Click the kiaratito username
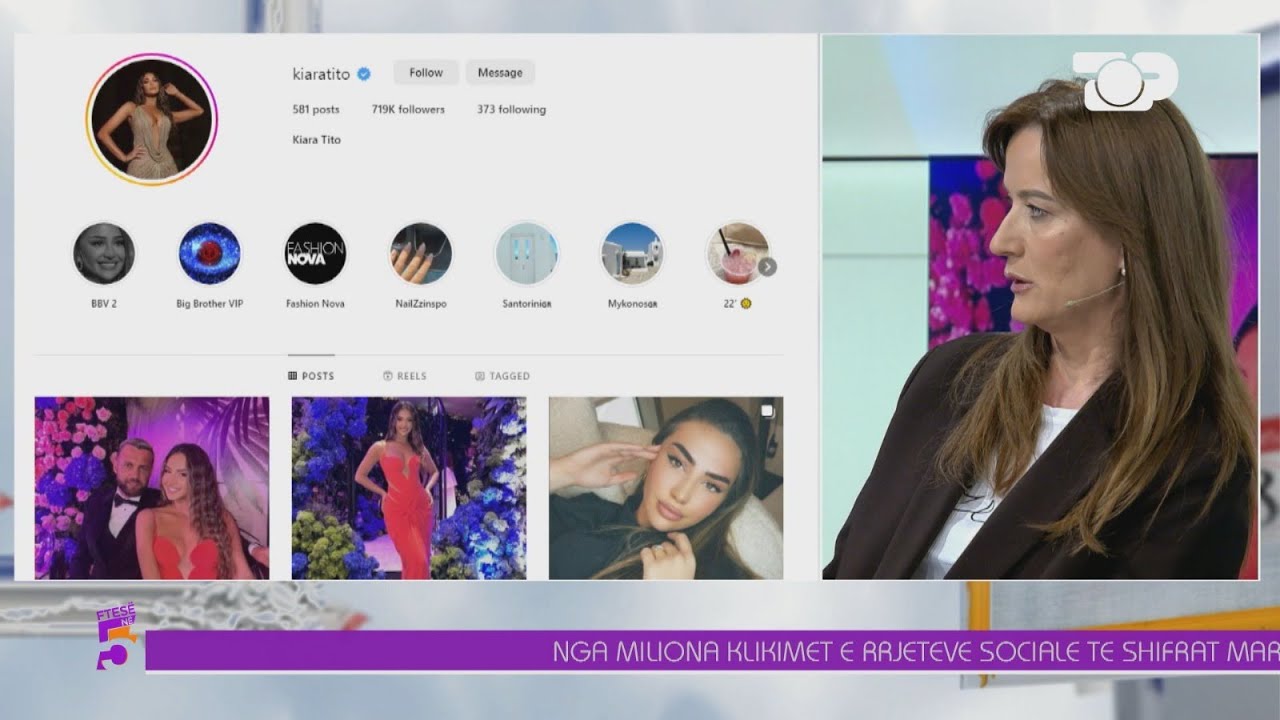The width and height of the screenshot is (1280, 720). pyautogui.click(x=321, y=73)
